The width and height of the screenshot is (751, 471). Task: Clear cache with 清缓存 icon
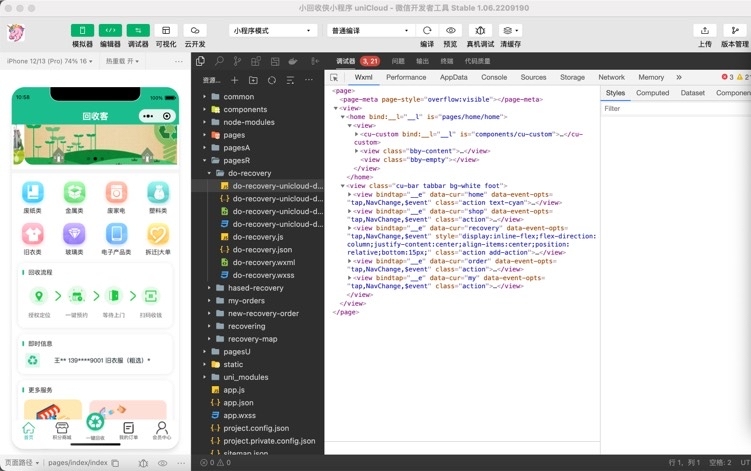tap(510, 31)
